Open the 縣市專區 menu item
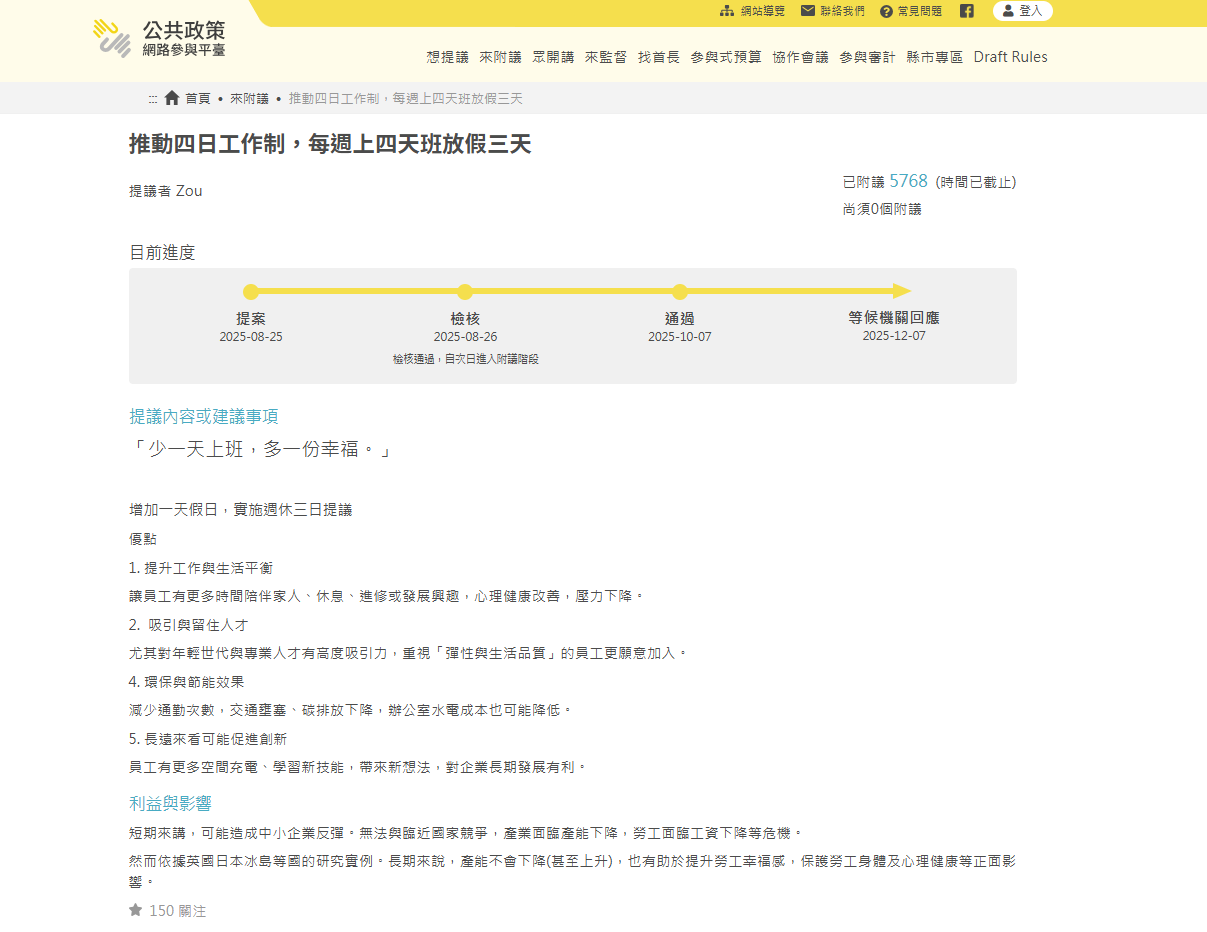The height and width of the screenshot is (932, 1207). coord(935,57)
